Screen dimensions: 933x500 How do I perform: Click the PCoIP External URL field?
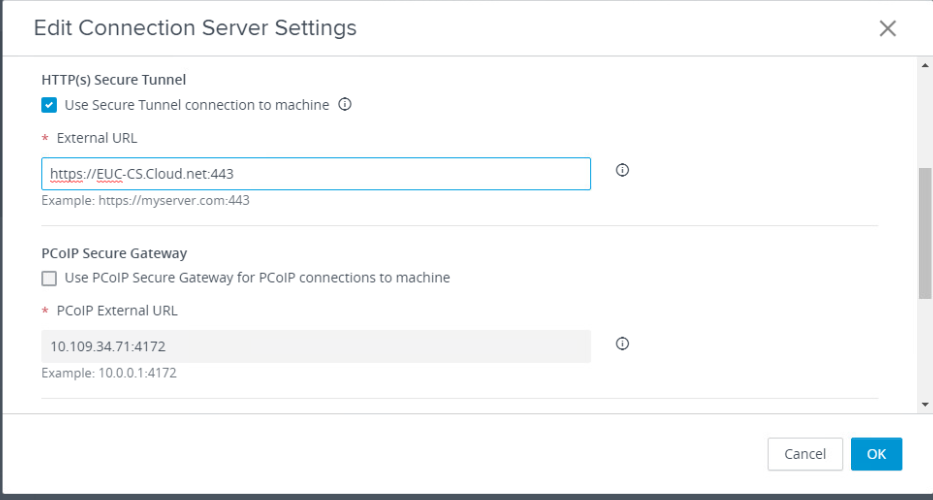(316, 346)
